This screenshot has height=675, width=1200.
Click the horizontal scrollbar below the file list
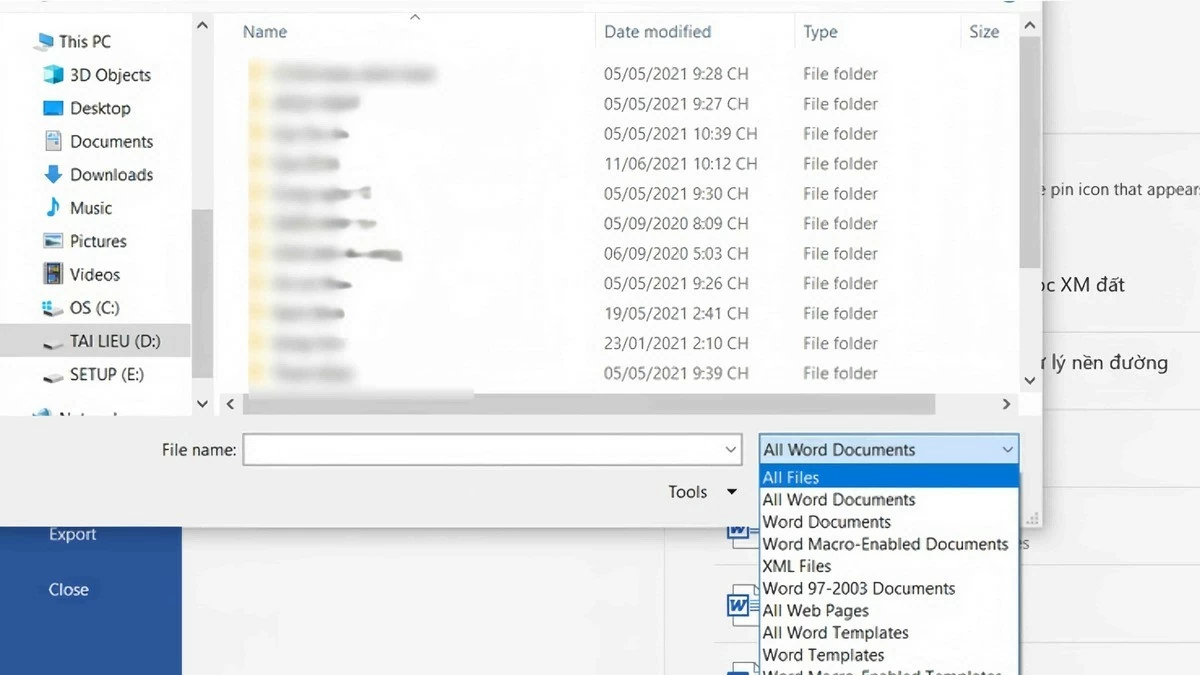580,403
